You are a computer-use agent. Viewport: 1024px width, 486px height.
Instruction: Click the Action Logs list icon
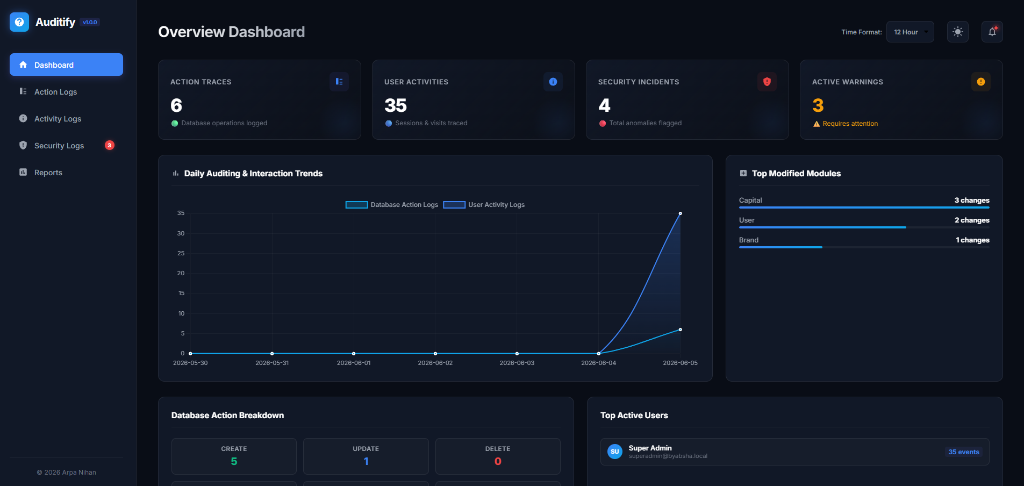tap(24, 91)
